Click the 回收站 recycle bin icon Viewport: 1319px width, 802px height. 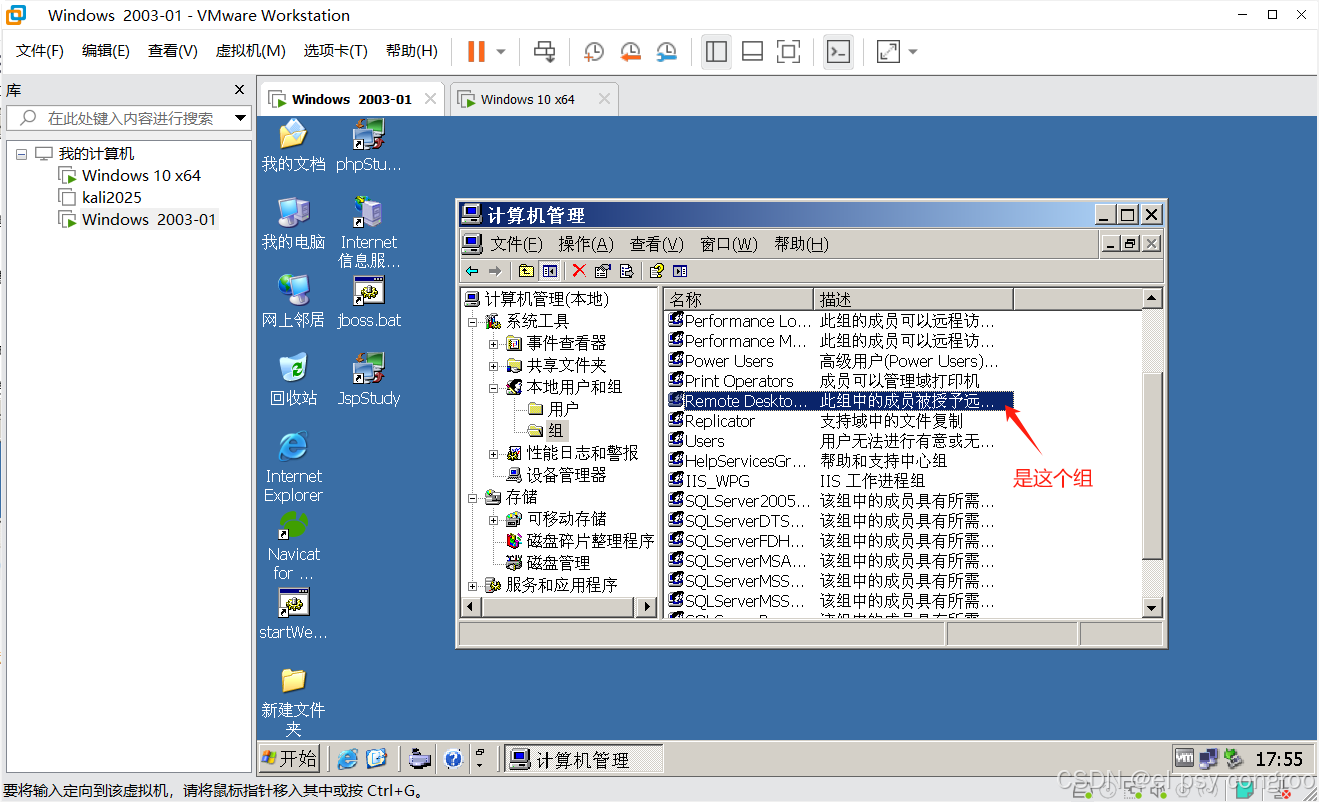tap(293, 380)
